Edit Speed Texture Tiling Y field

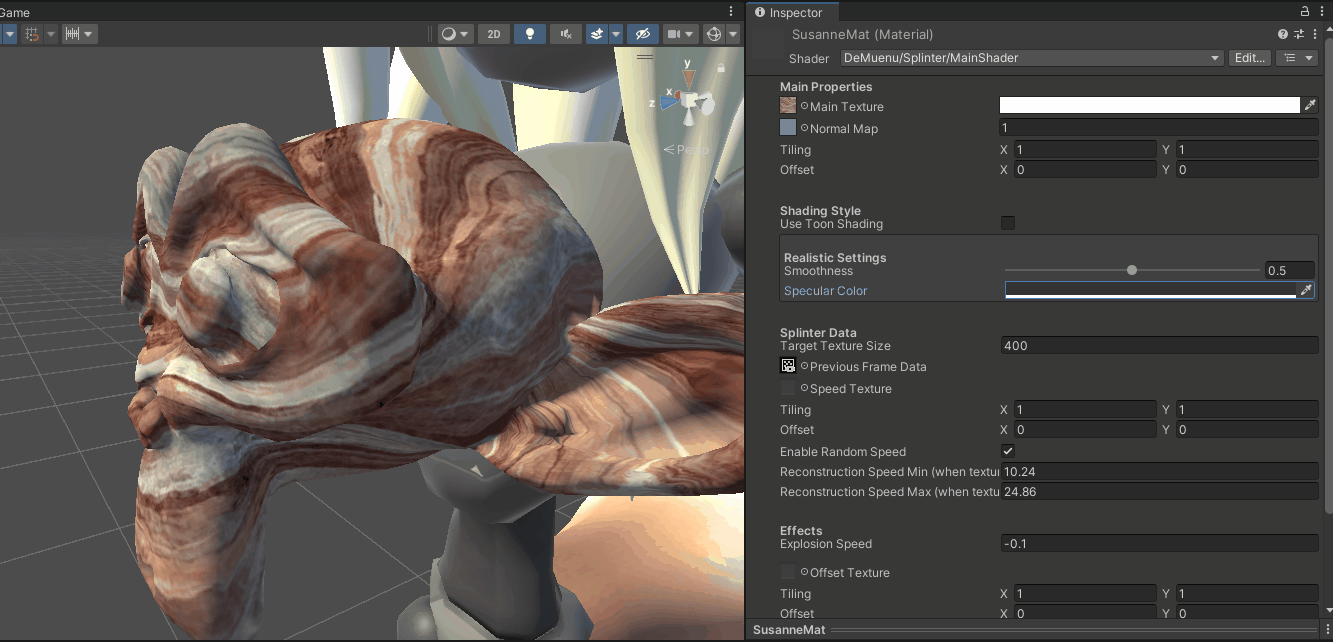point(1247,410)
